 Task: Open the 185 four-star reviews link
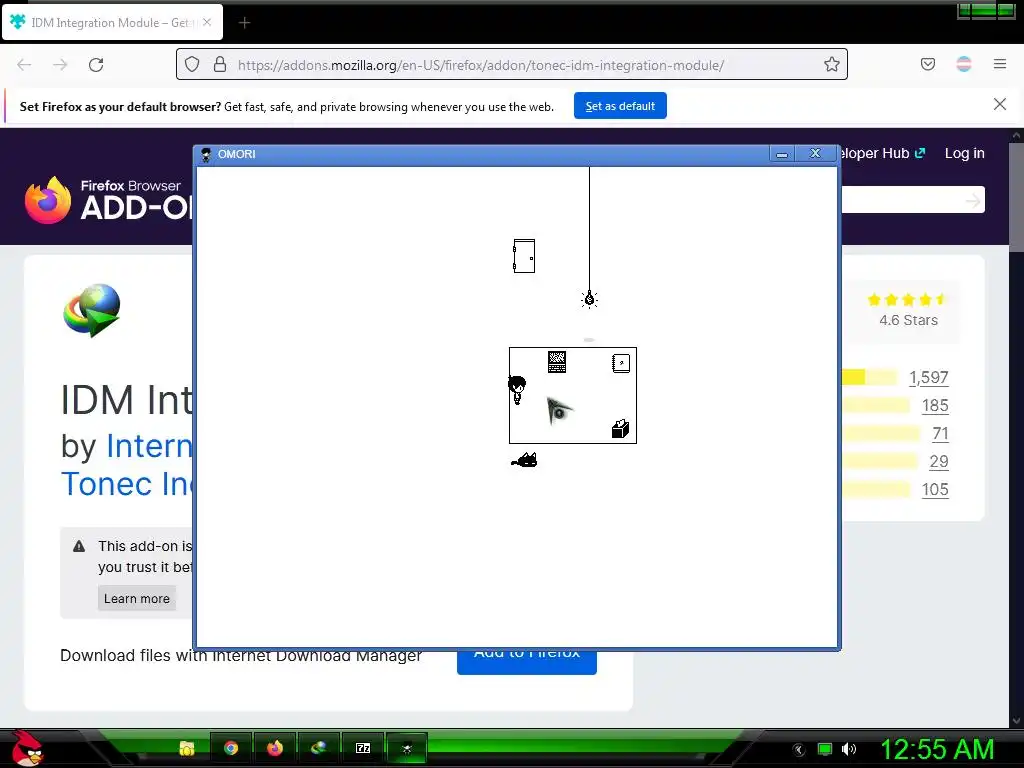(935, 406)
